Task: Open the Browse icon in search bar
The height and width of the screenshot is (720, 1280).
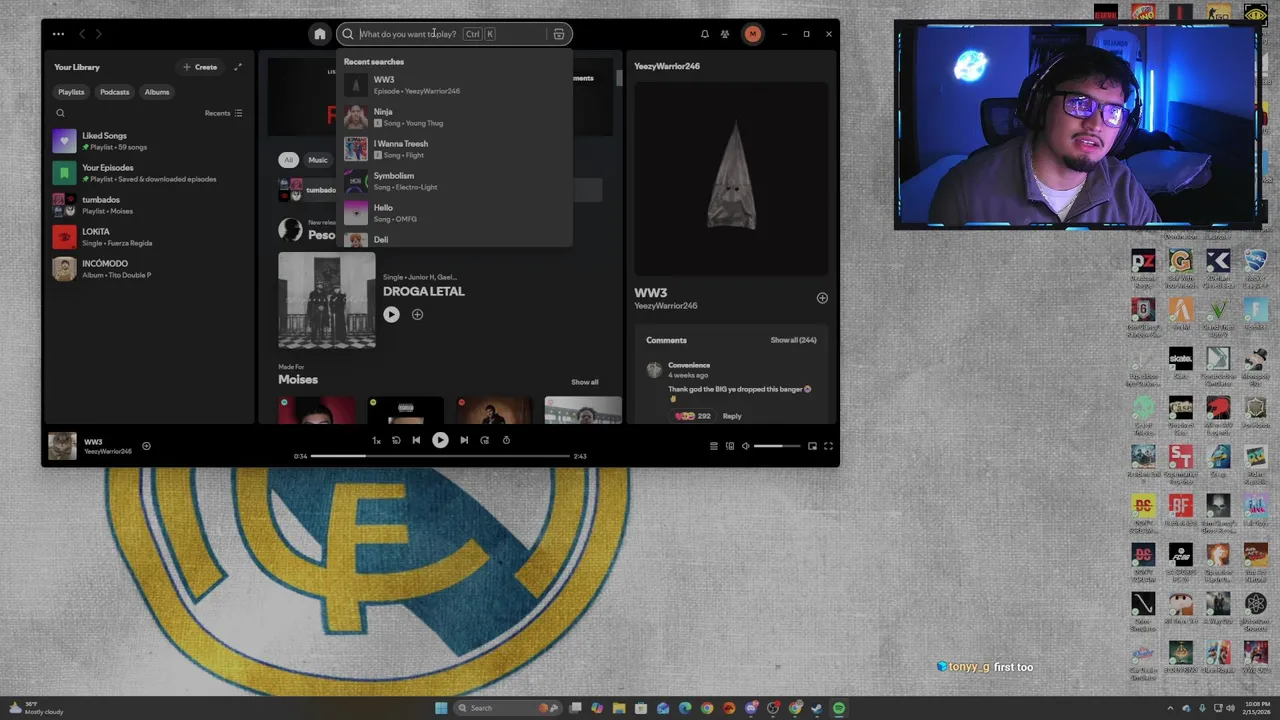Action: (x=559, y=34)
